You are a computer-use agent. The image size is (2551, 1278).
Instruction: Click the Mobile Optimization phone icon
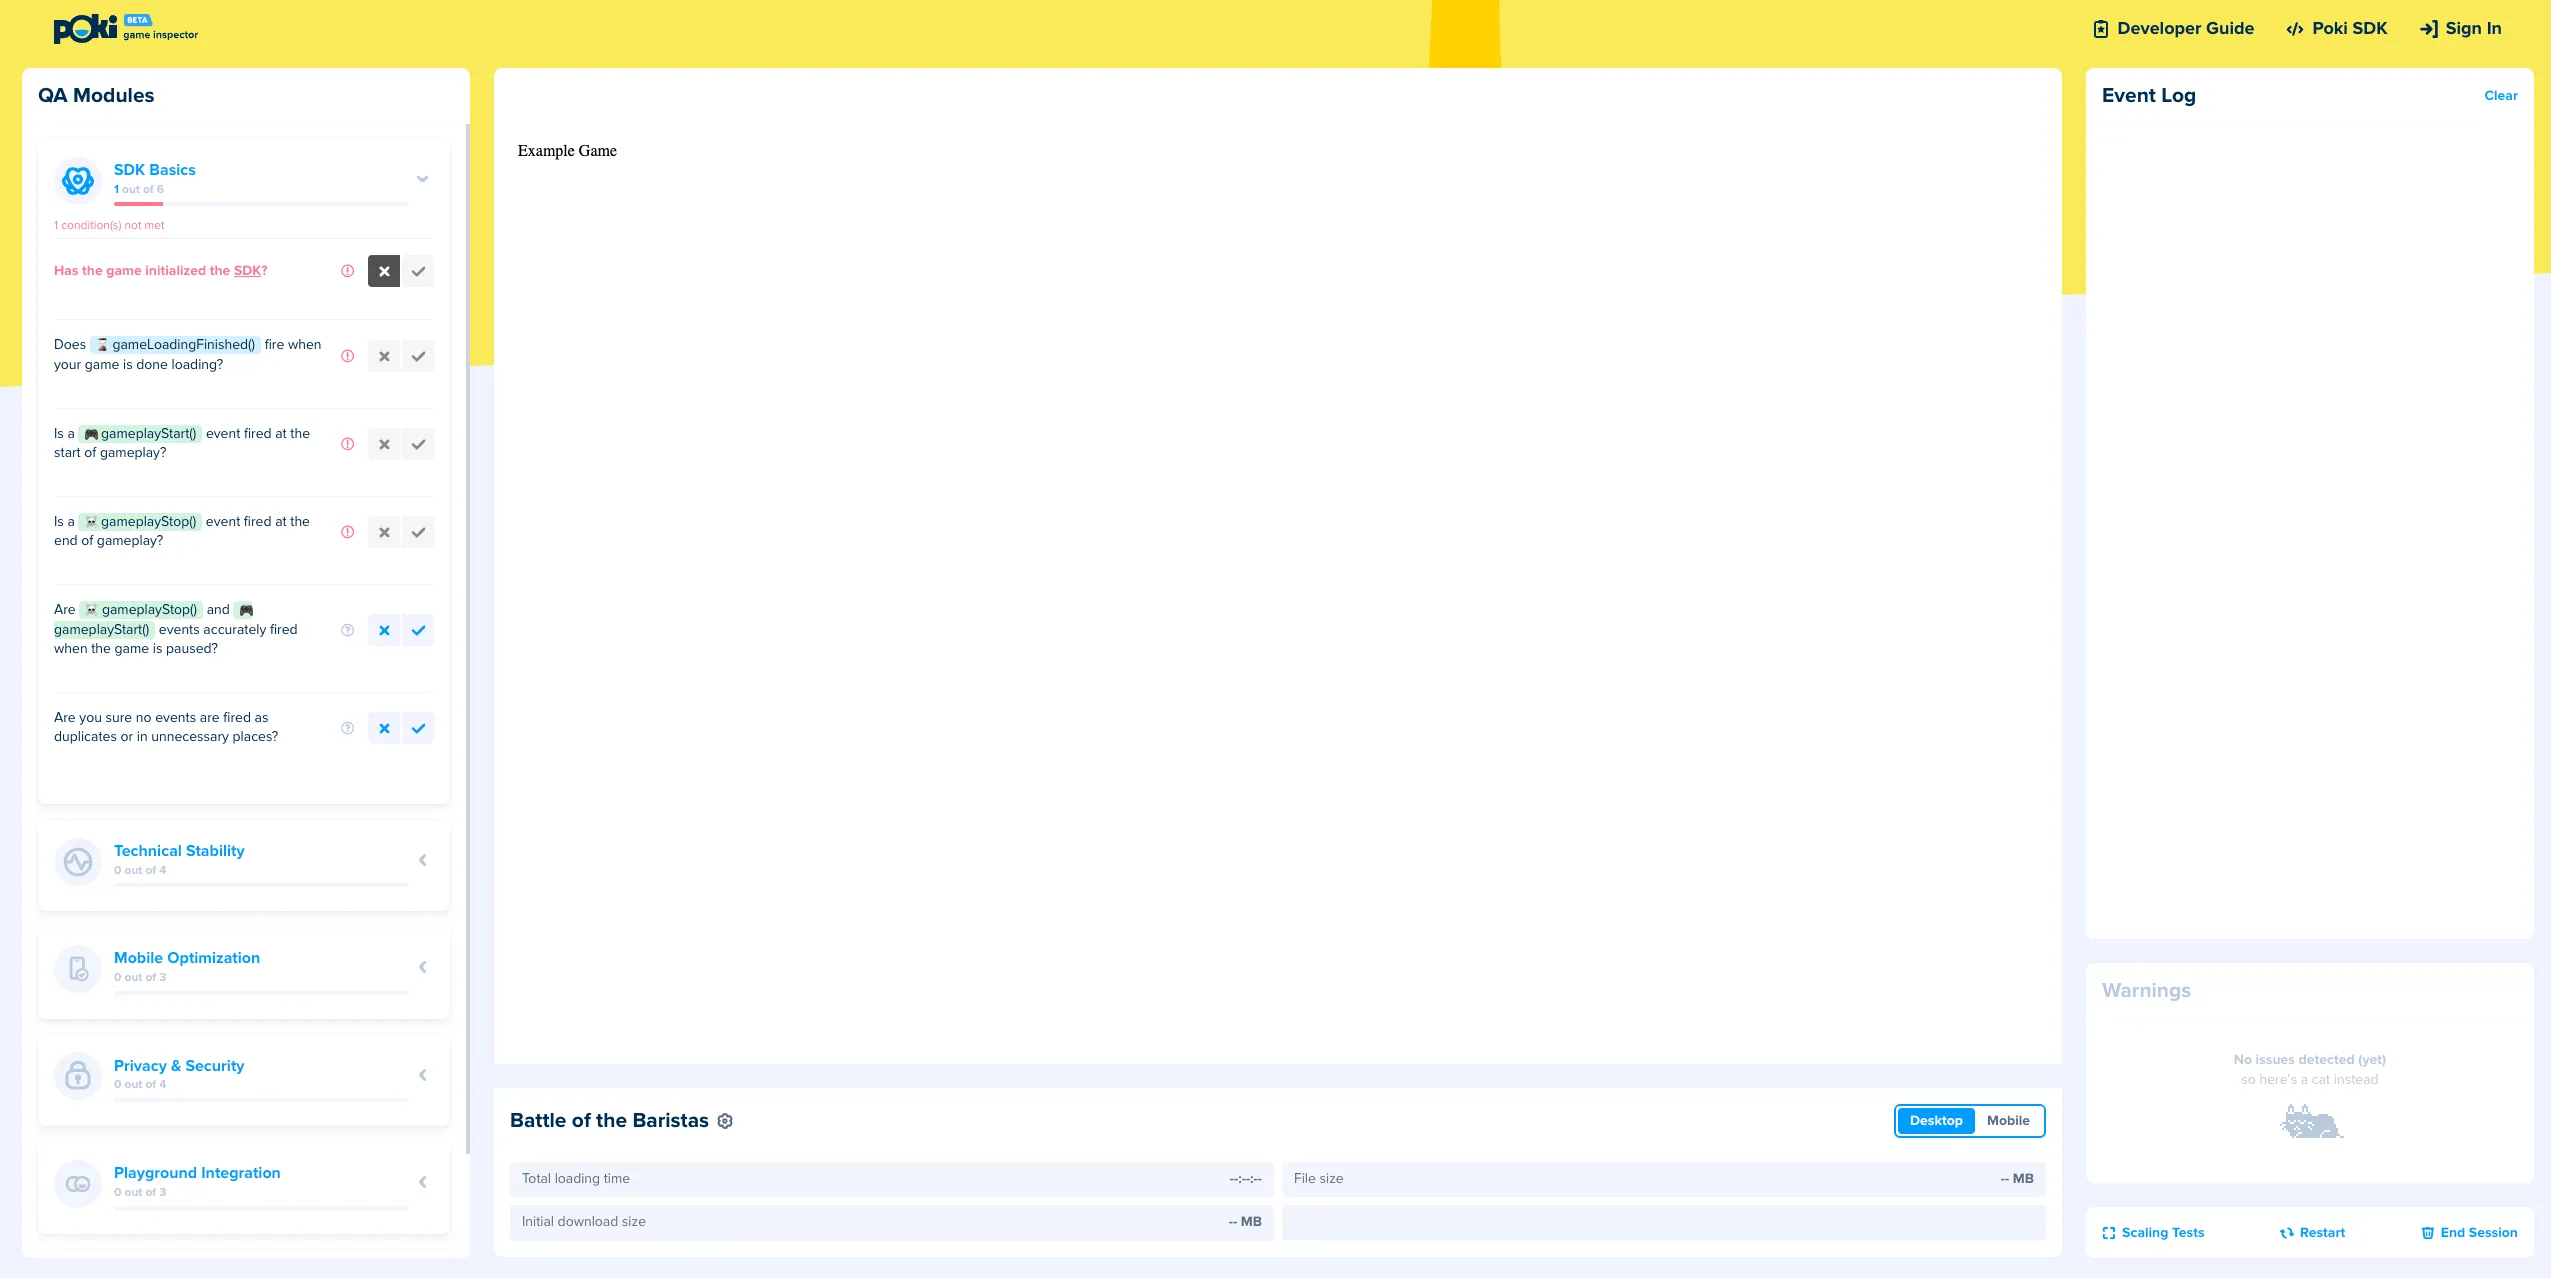(78, 968)
